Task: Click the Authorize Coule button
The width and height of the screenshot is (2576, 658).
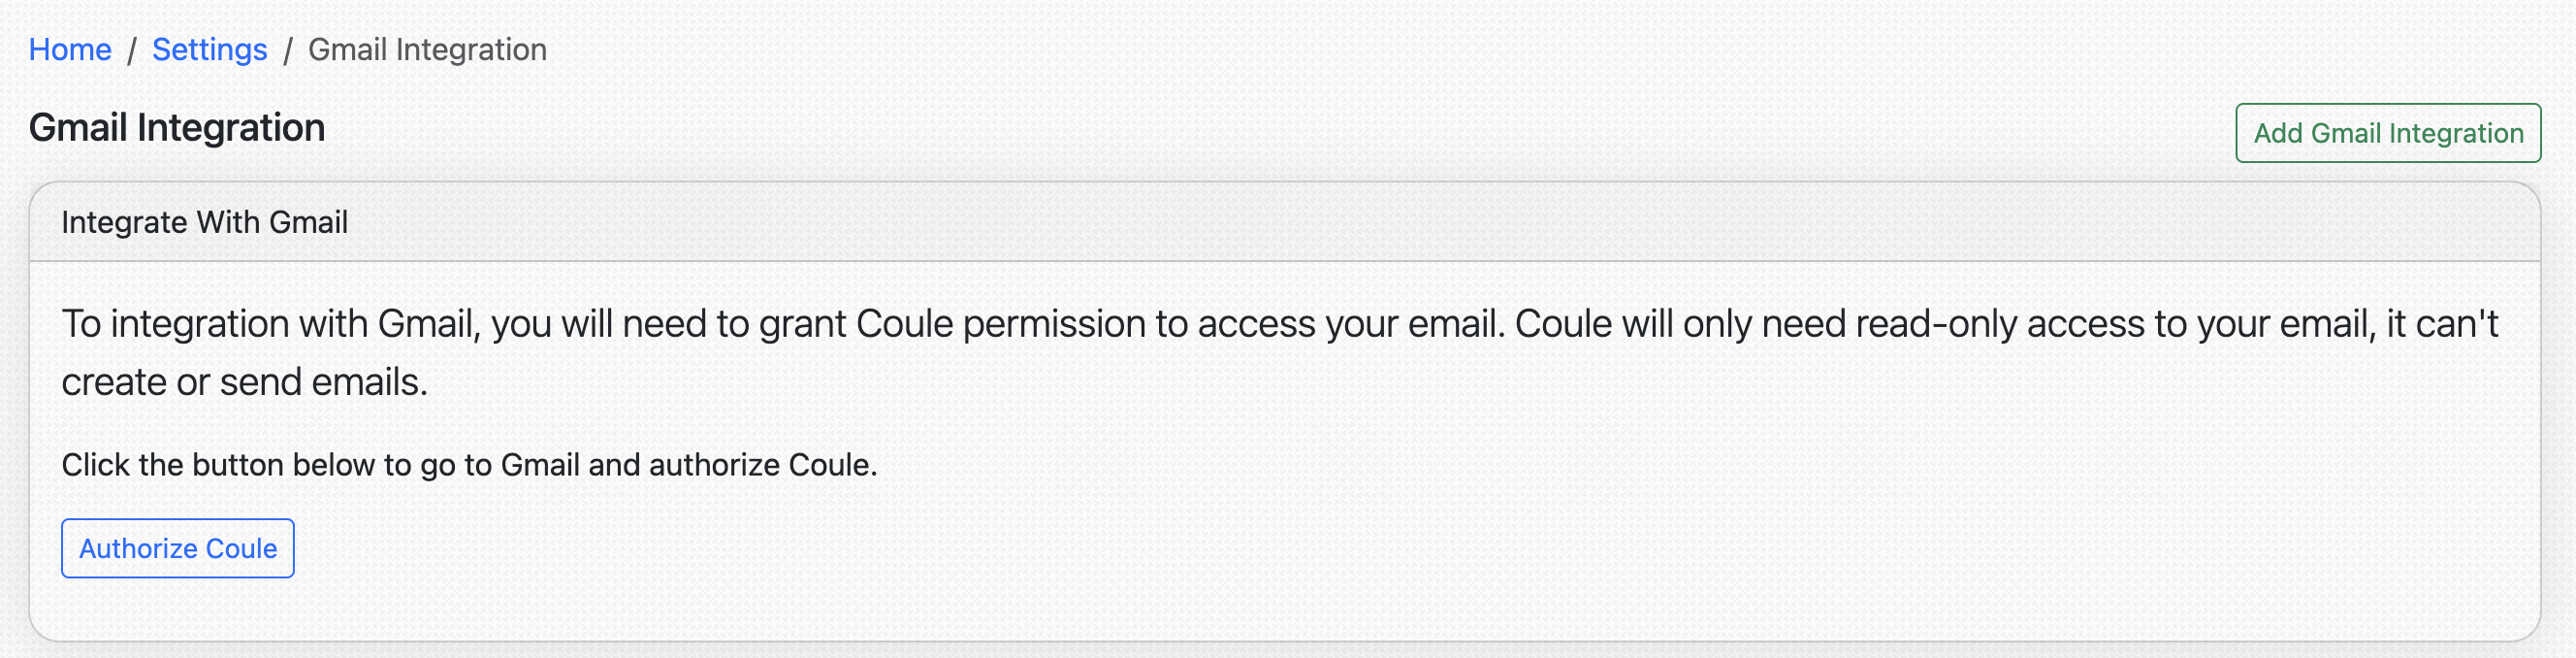Action: click(x=177, y=548)
